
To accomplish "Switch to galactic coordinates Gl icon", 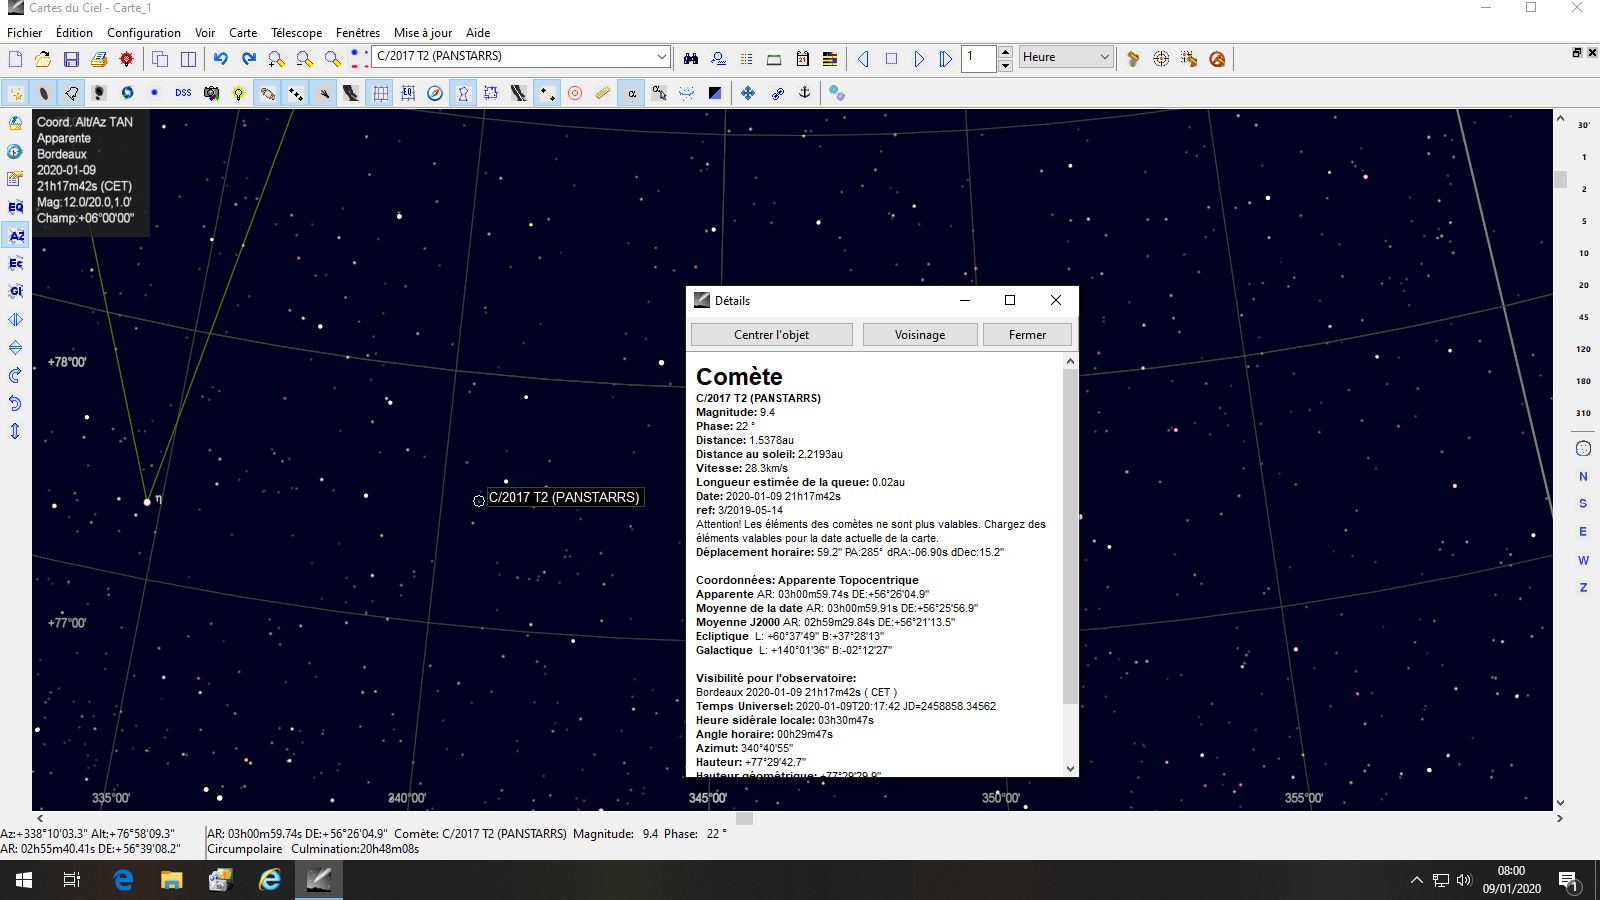I will pos(15,291).
